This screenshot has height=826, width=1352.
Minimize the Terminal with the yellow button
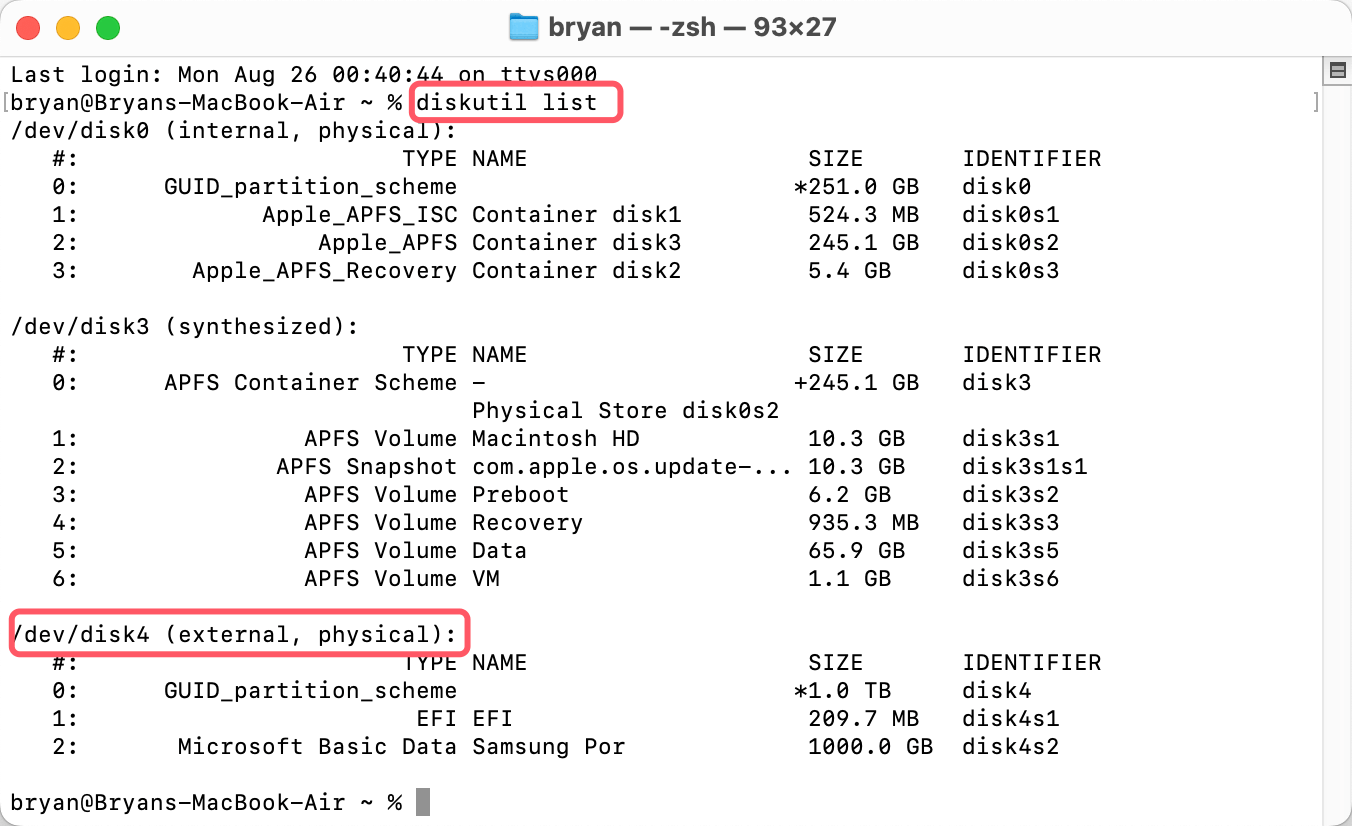(68, 28)
